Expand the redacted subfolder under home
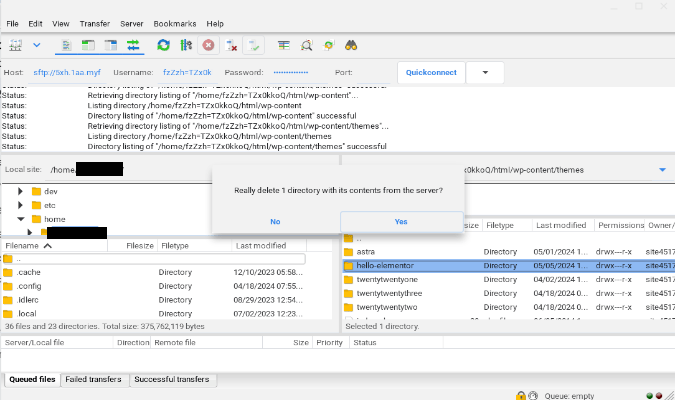This screenshot has width=675, height=400. click(30, 232)
